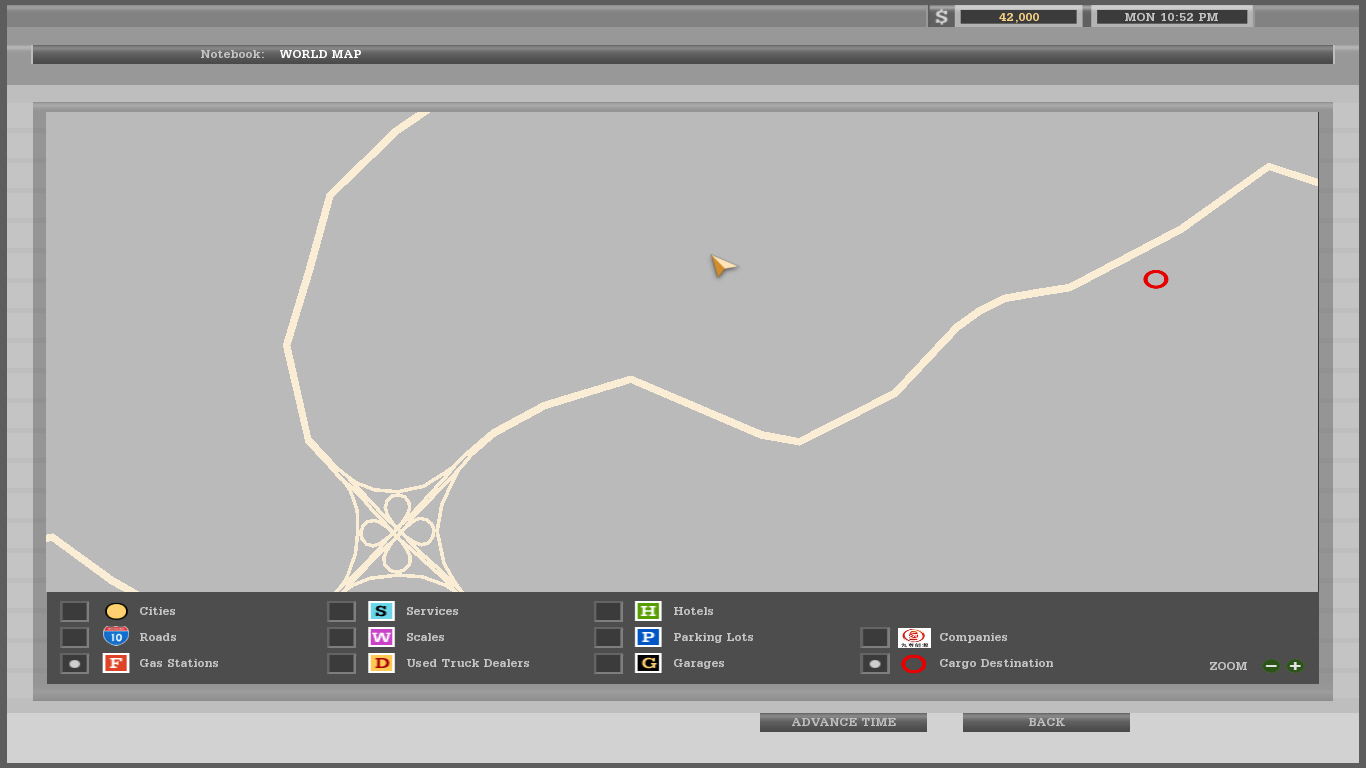The width and height of the screenshot is (1366, 768).
Task: Click the Used Truck Dealers D icon
Action: point(381,663)
